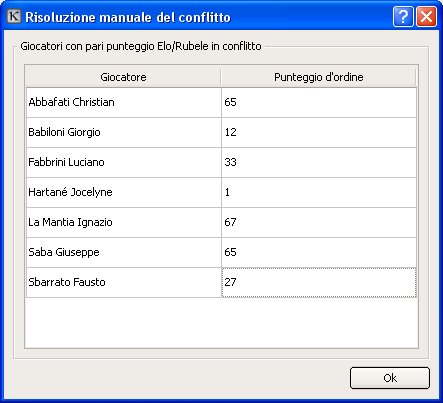Screen dimensions: 443x403
Task: Select the Fabbrini Luciano player cell
Action: pos(124,162)
